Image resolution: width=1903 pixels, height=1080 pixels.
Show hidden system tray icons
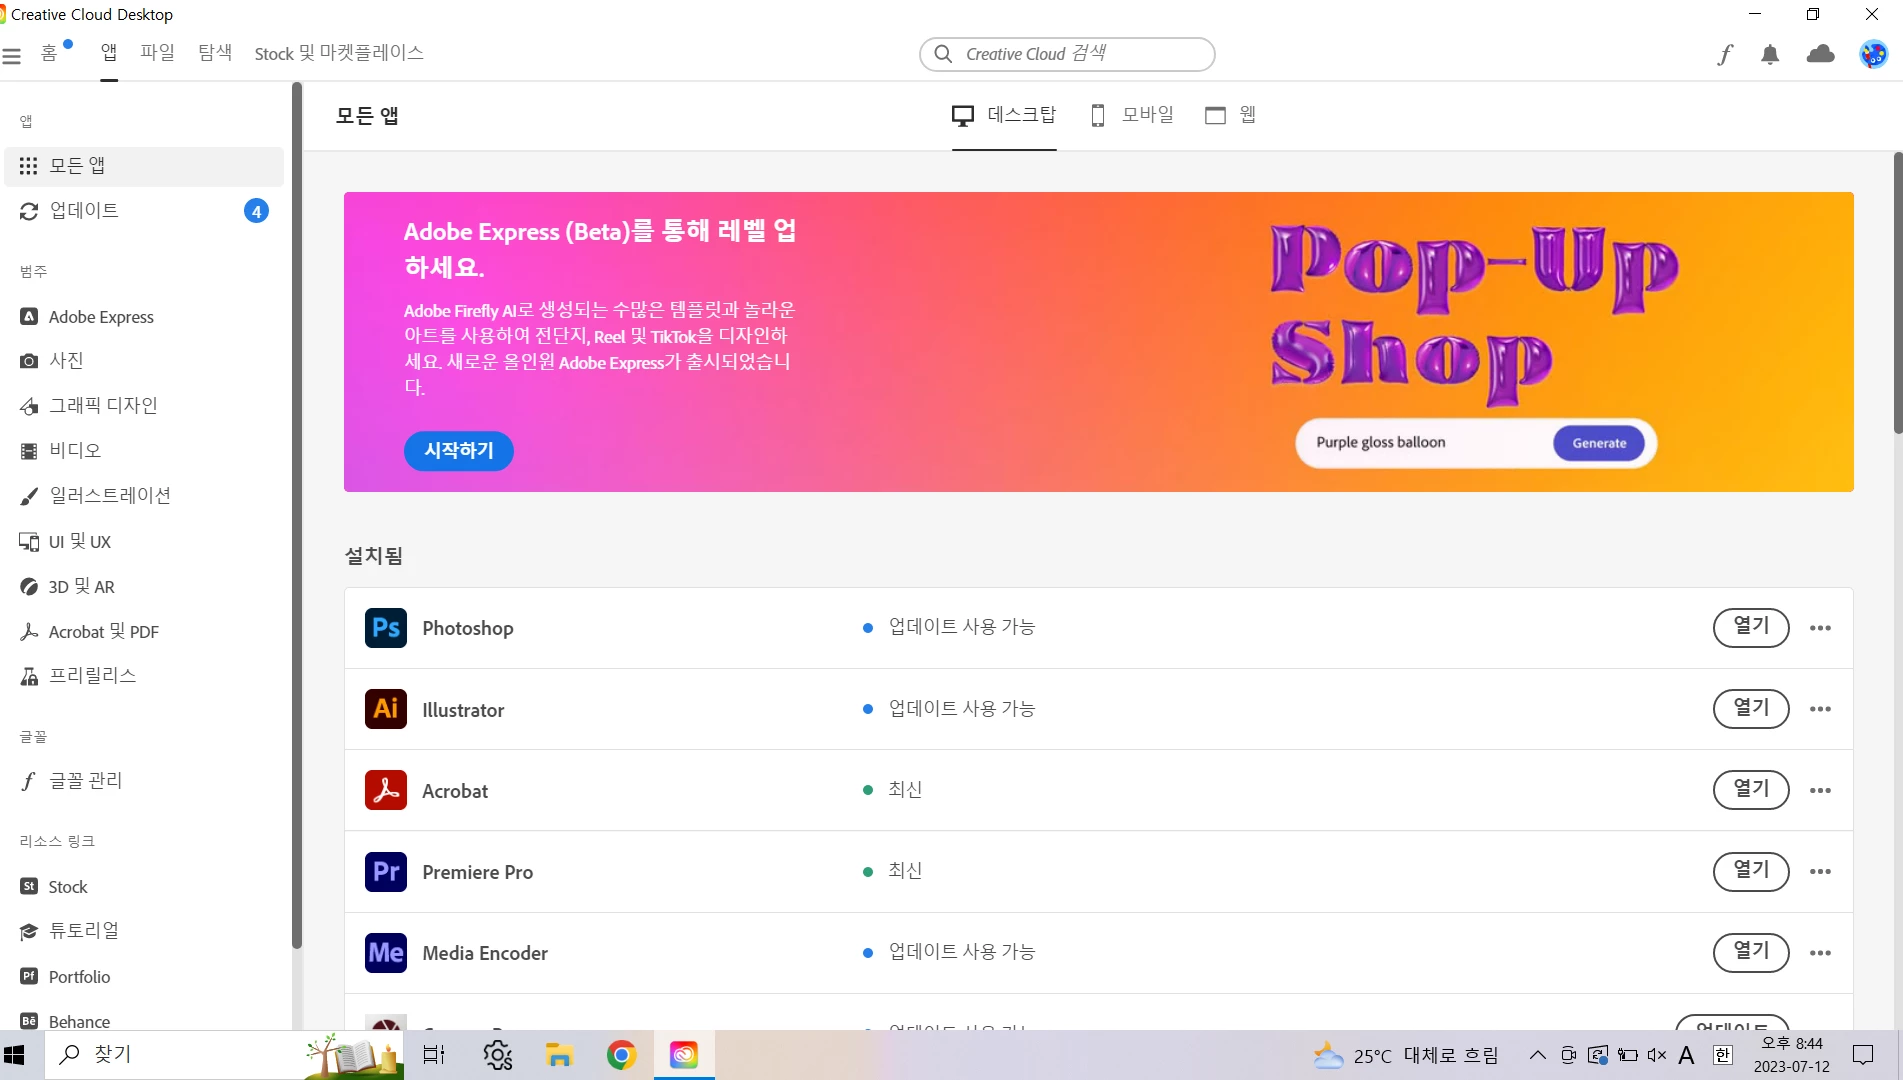click(x=1538, y=1055)
